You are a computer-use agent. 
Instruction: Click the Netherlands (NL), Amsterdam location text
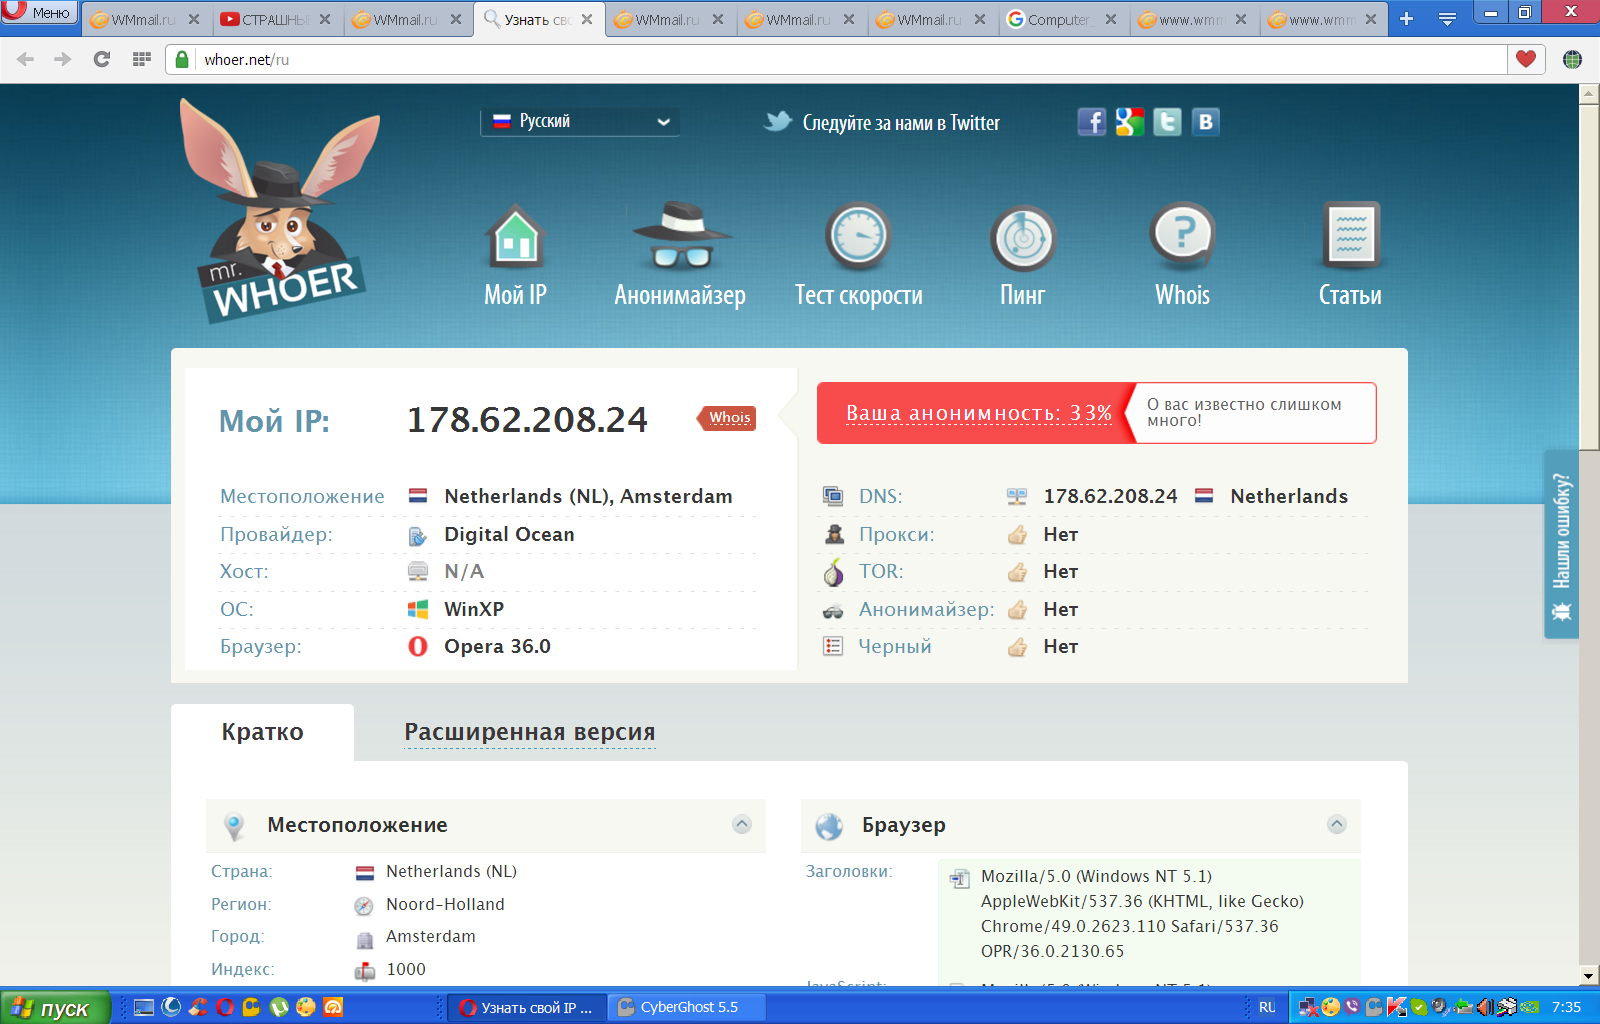click(588, 496)
